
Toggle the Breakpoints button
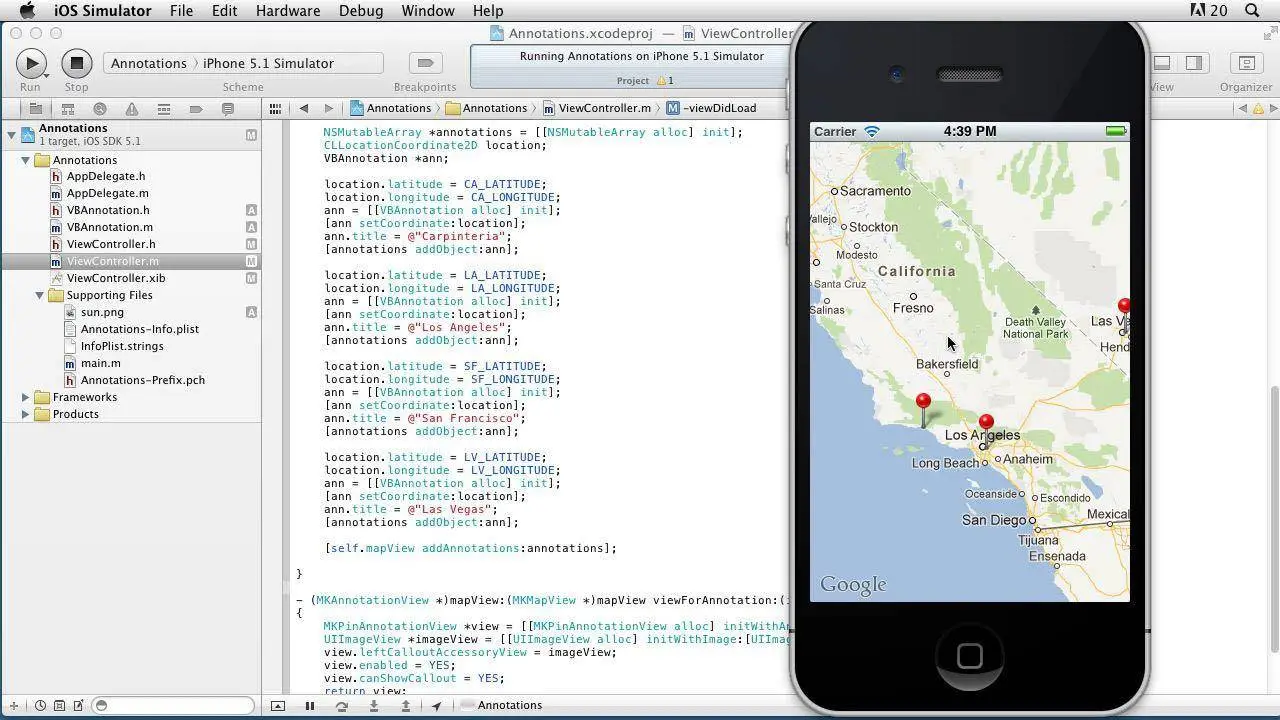[x=425, y=63]
